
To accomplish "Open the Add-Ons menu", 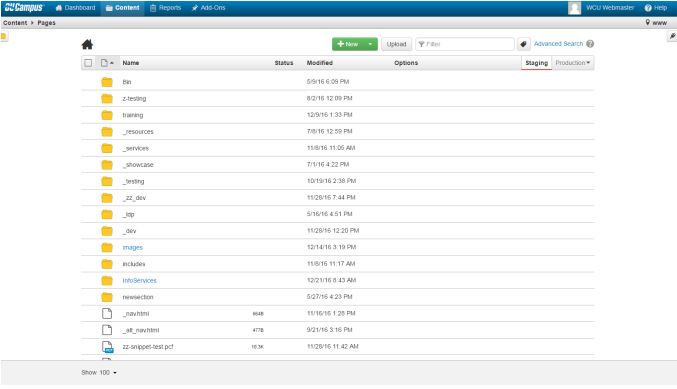I will click(x=209, y=8).
